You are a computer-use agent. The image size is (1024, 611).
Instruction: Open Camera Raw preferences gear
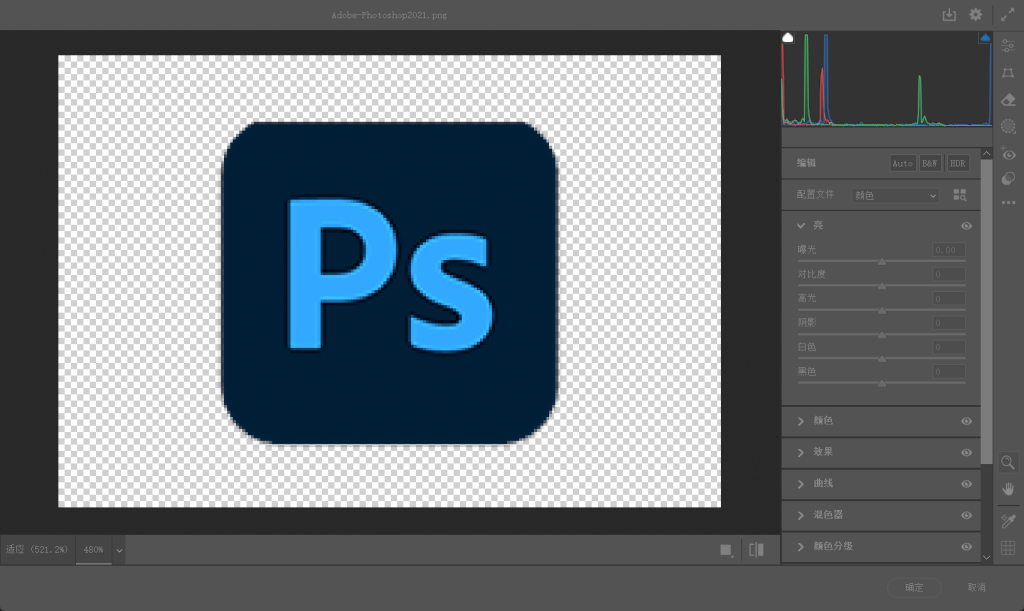pos(976,15)
